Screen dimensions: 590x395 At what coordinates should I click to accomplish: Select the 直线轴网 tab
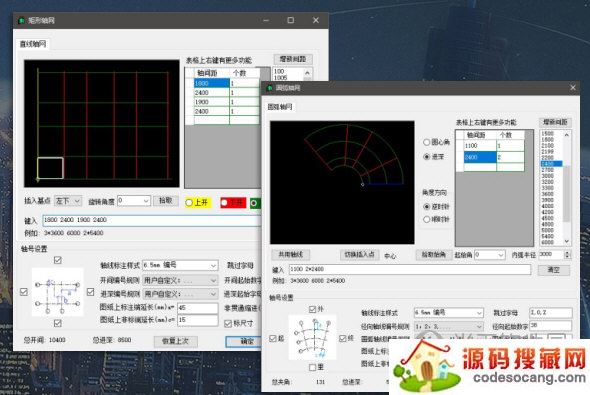(33, 44)
